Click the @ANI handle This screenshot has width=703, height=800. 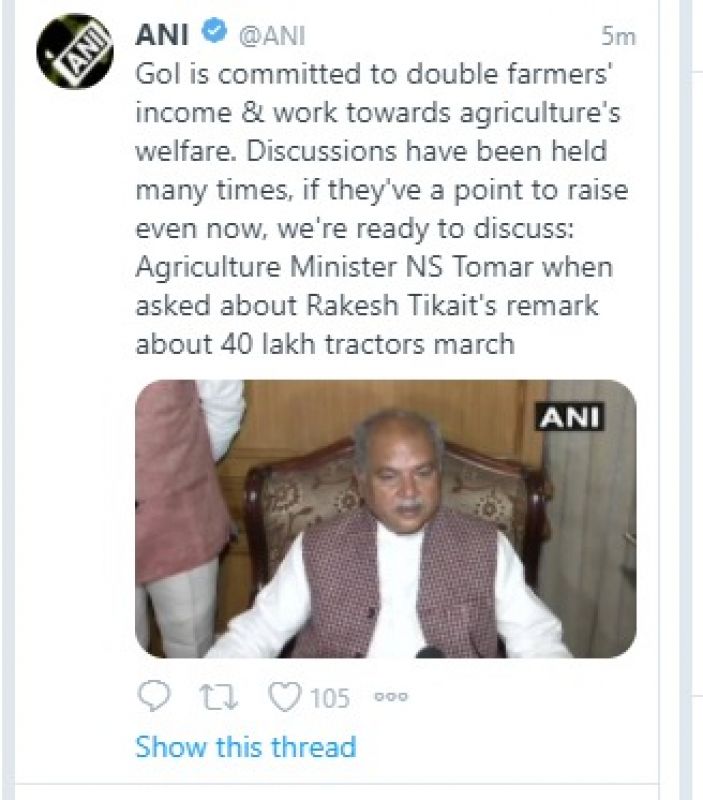(x=270, y=37)
